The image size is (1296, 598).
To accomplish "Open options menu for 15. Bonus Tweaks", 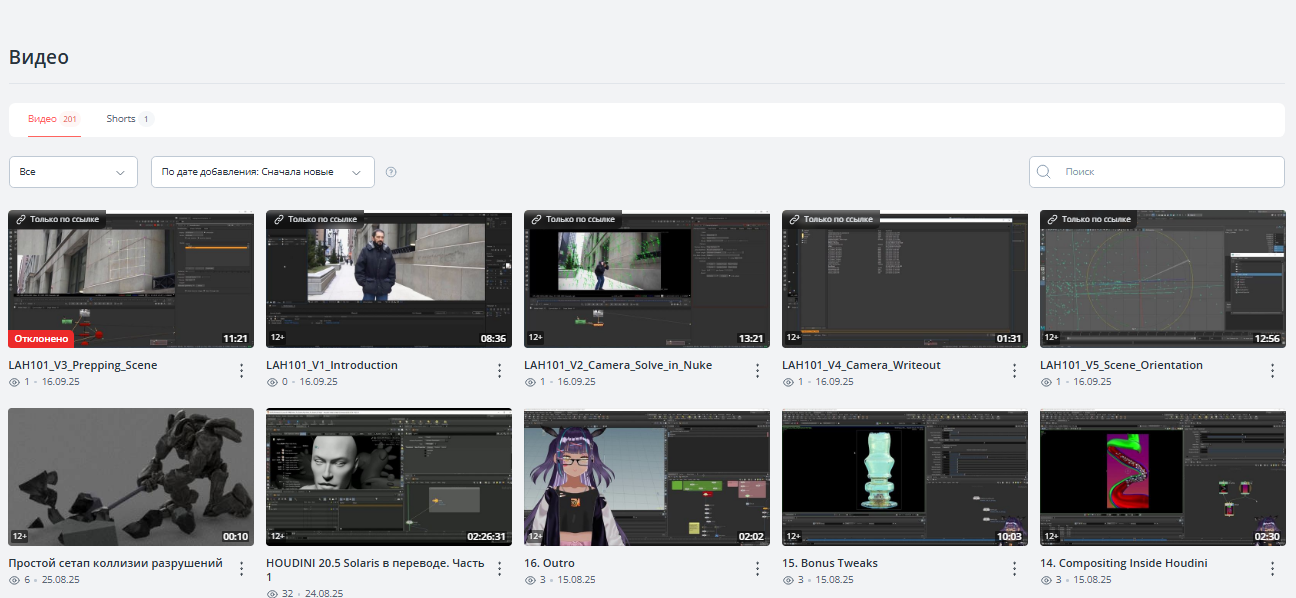I will (x=1015, y=569).
